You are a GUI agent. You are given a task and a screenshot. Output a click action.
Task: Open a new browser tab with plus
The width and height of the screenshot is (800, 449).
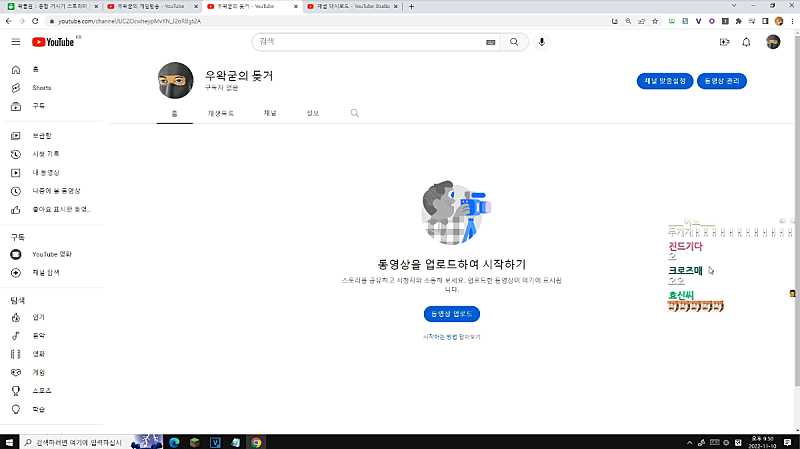(x=411, y=6)
